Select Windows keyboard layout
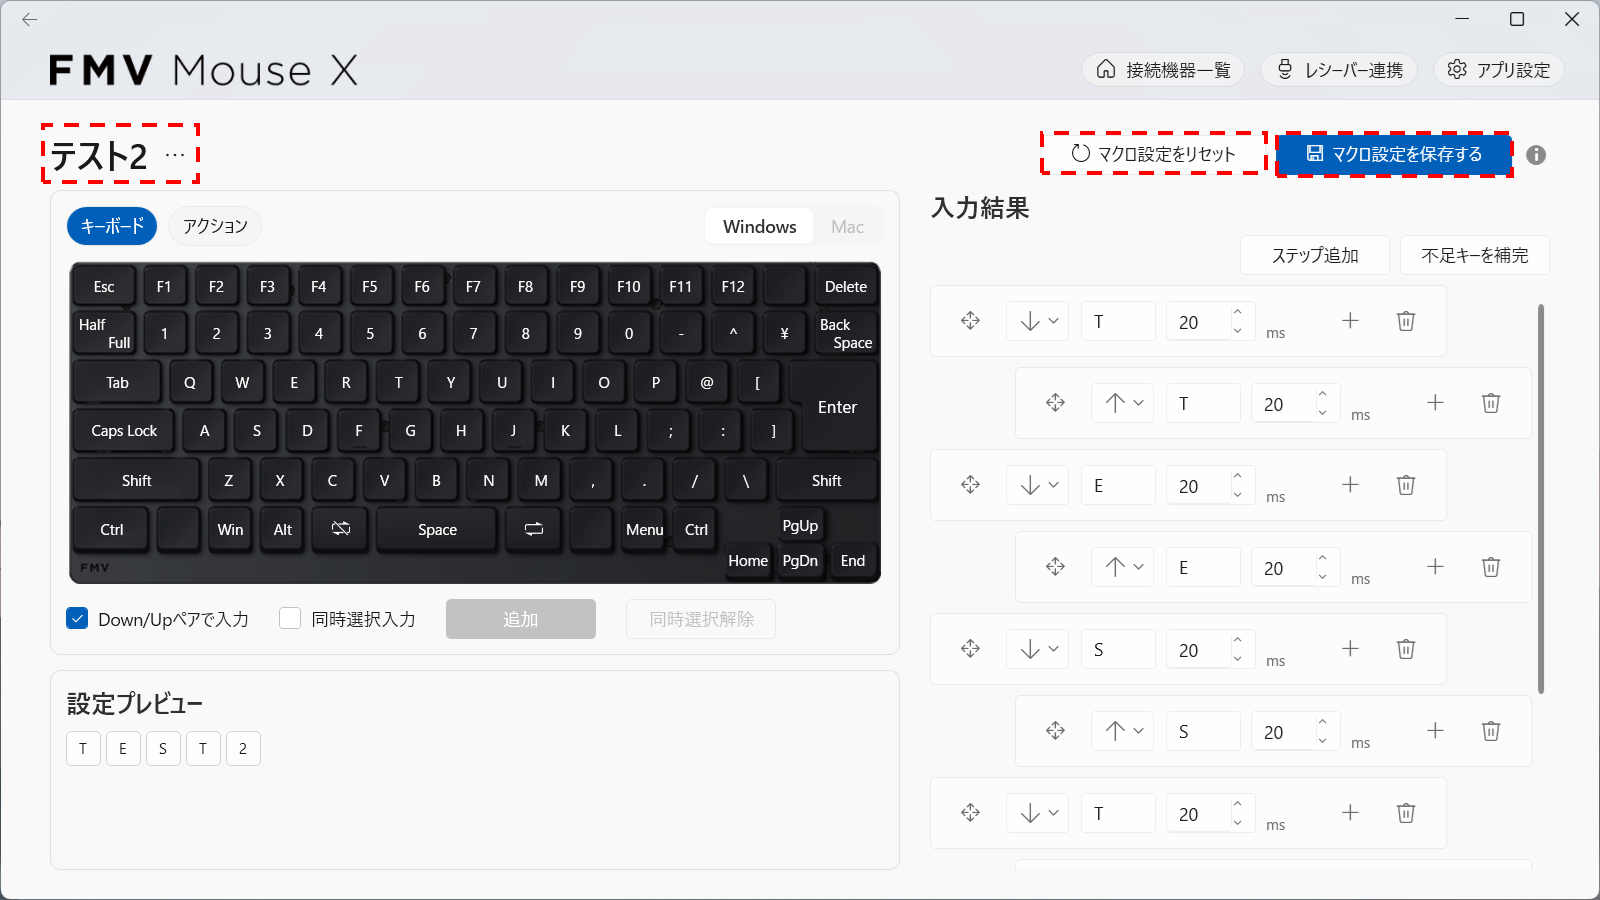 coord(760,227)
